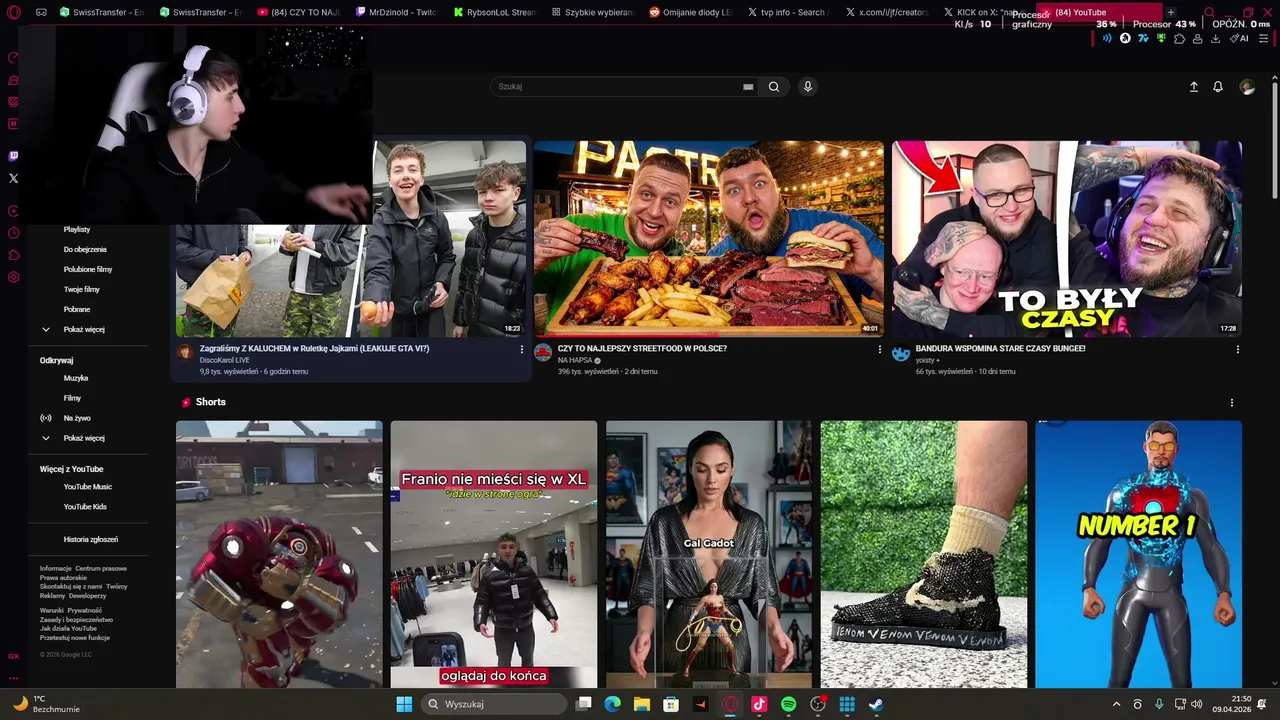Click the "Prywatność" footer link
Image resolution: width=1280 pixels, height=720 pixels.
click(85, 610)
